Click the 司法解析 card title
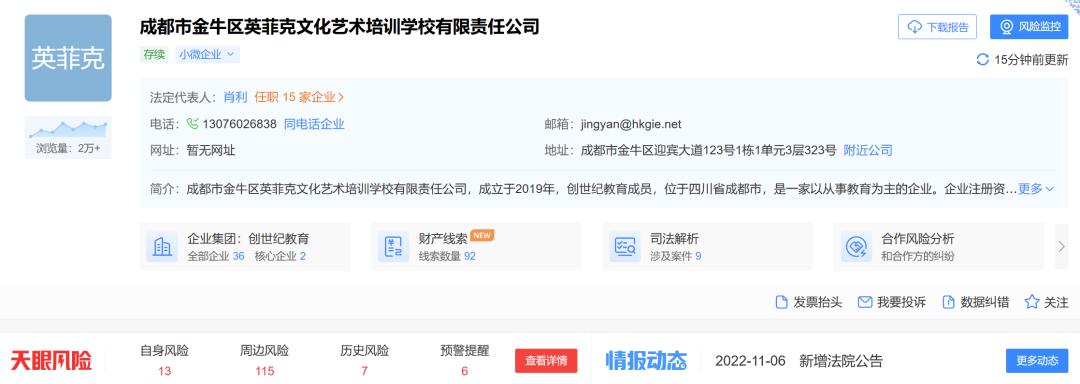Viewport: 1080px width, 384px height. pos(674,239)
